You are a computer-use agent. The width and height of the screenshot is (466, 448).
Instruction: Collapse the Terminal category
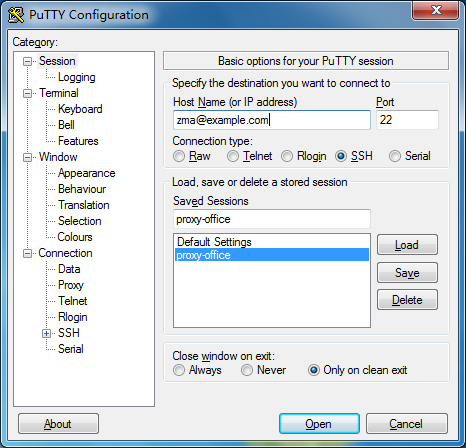coord(27,93)
